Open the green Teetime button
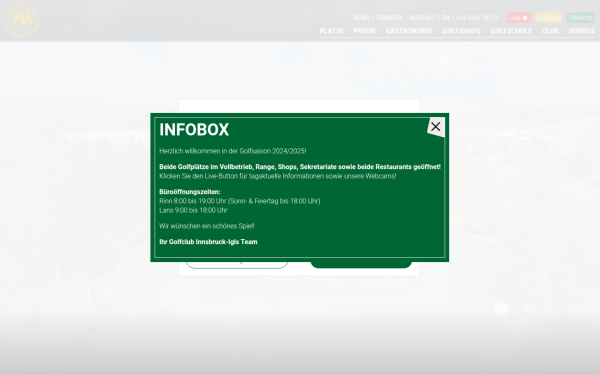This screenshot has height=375, width=600. (580, 18)
